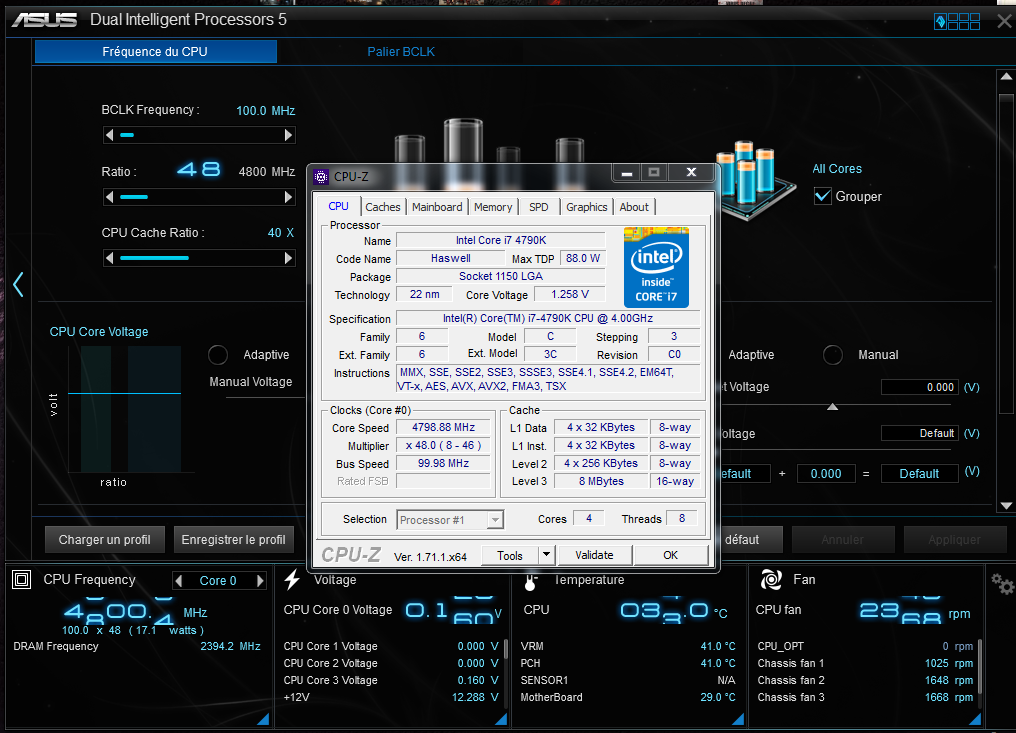Image resolution: width=1016 pixels, height=733 pixels.
Task: Click the vertical scrollbar thumb
Action: coord(1006,253)
